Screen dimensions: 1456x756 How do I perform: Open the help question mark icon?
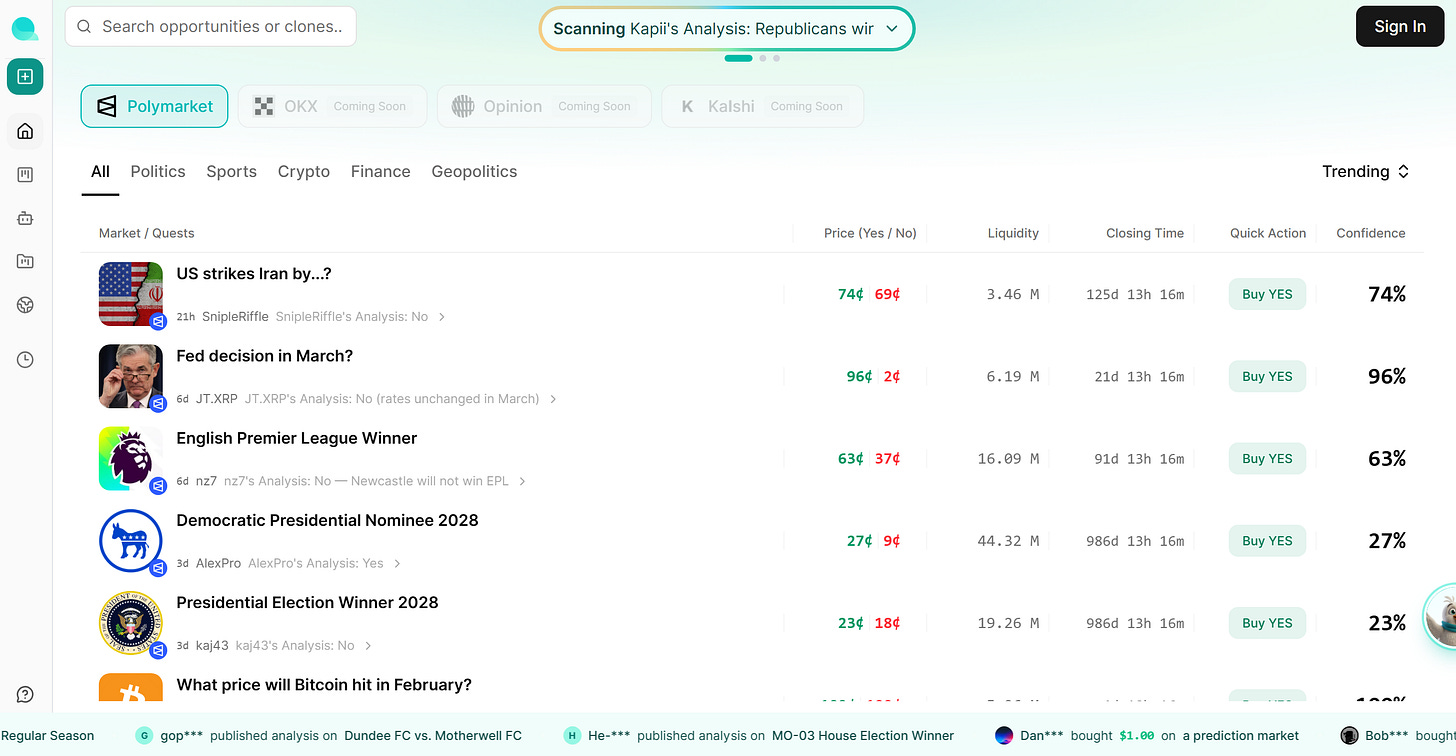click(25, 695)
